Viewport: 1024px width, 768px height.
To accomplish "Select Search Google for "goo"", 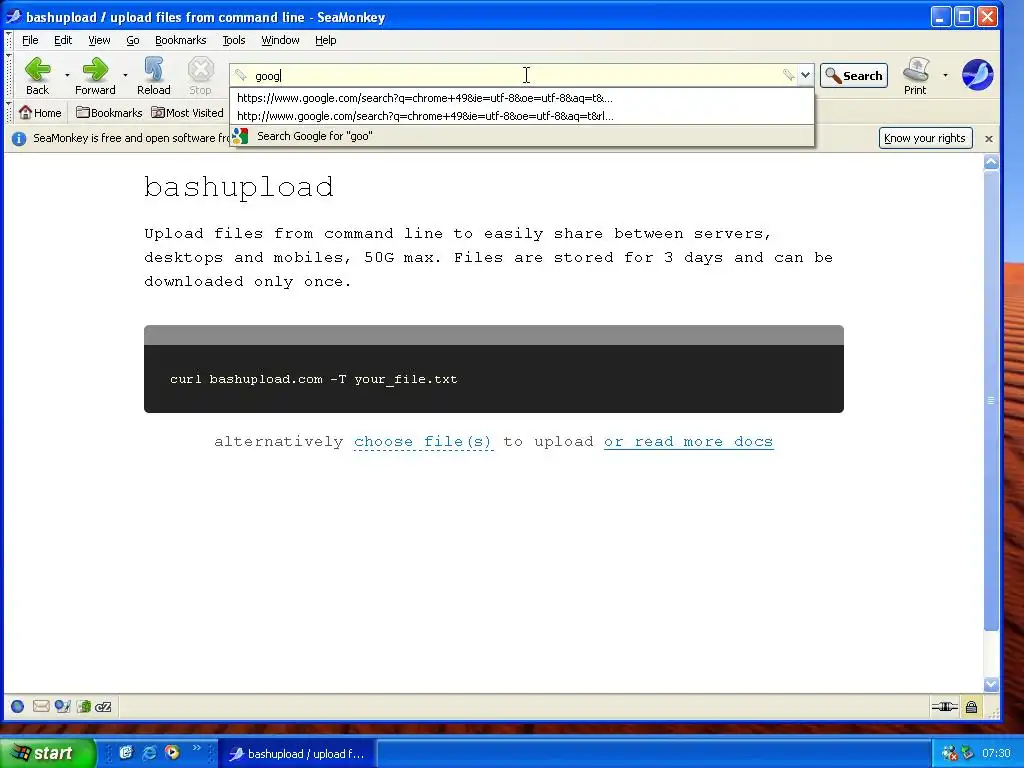I will pos(522,136).
